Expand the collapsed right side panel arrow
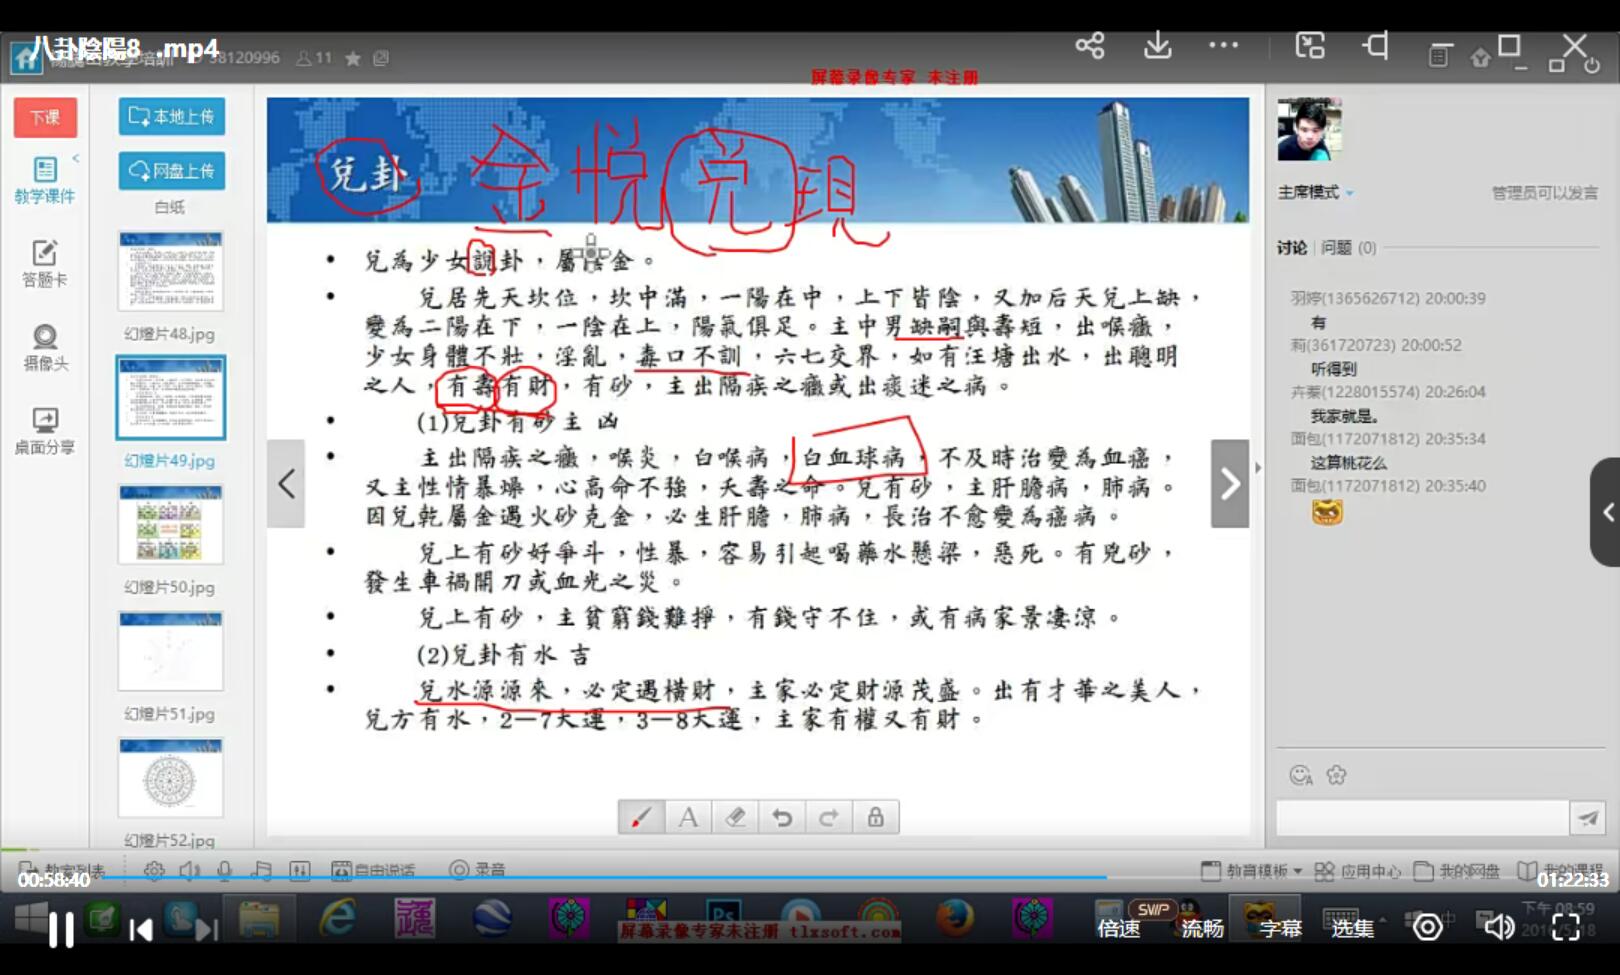This screenshot has height=975, width=1620. click(1606, 512)
